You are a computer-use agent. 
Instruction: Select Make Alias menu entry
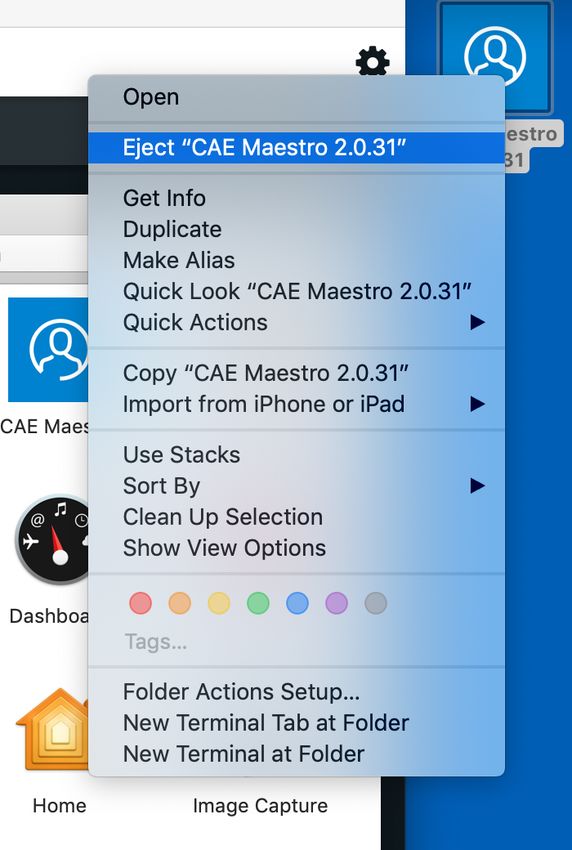(296, 260)
